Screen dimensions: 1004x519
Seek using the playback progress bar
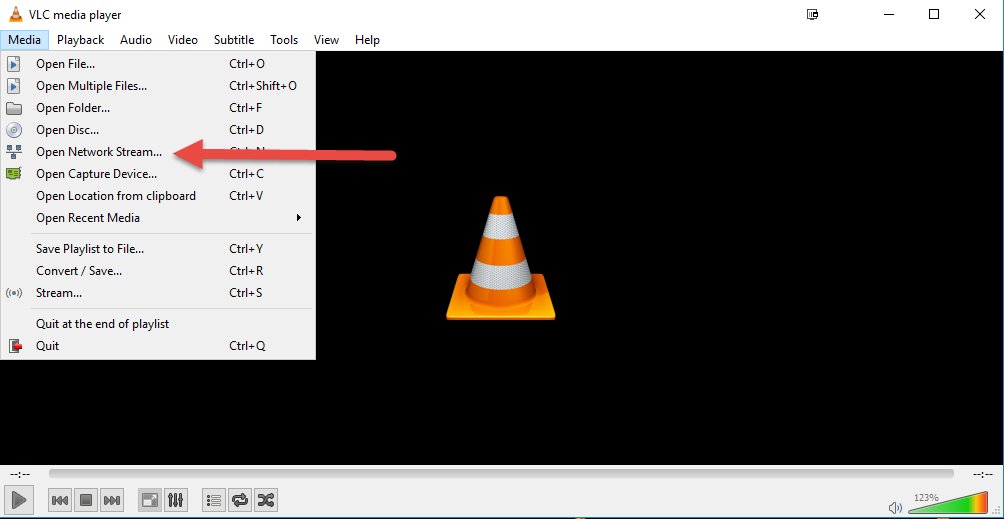tap(501, 474)
